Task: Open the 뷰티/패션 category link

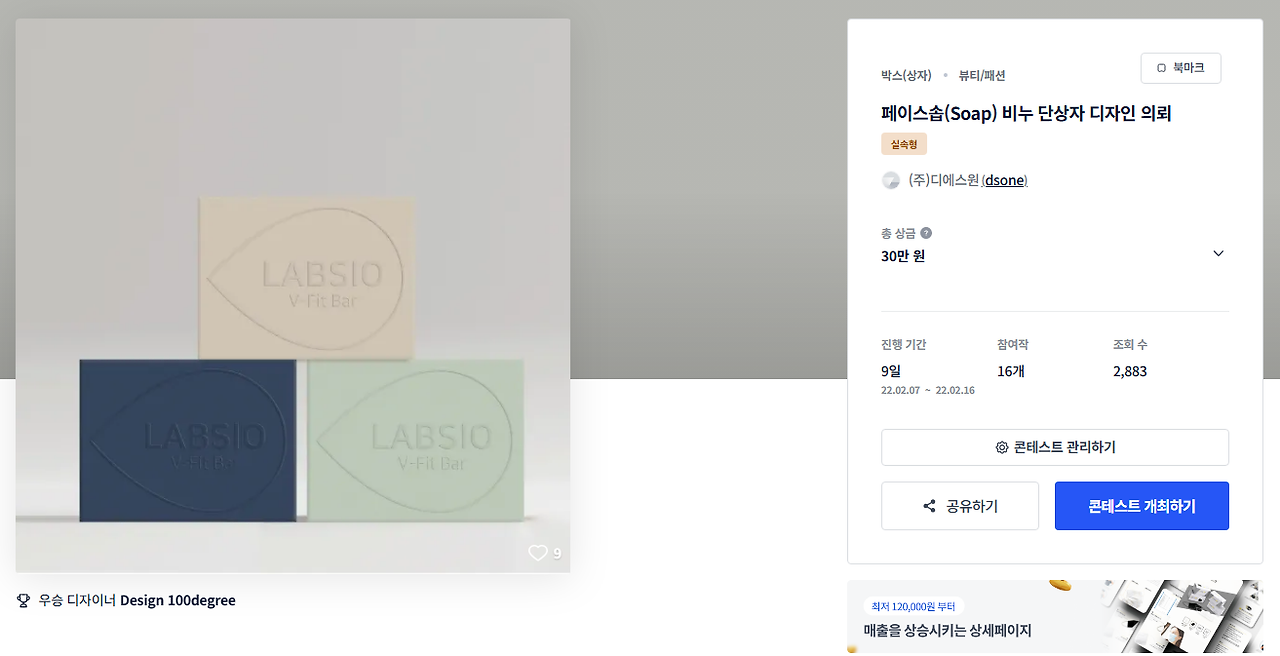Action: tap(982, 75)
